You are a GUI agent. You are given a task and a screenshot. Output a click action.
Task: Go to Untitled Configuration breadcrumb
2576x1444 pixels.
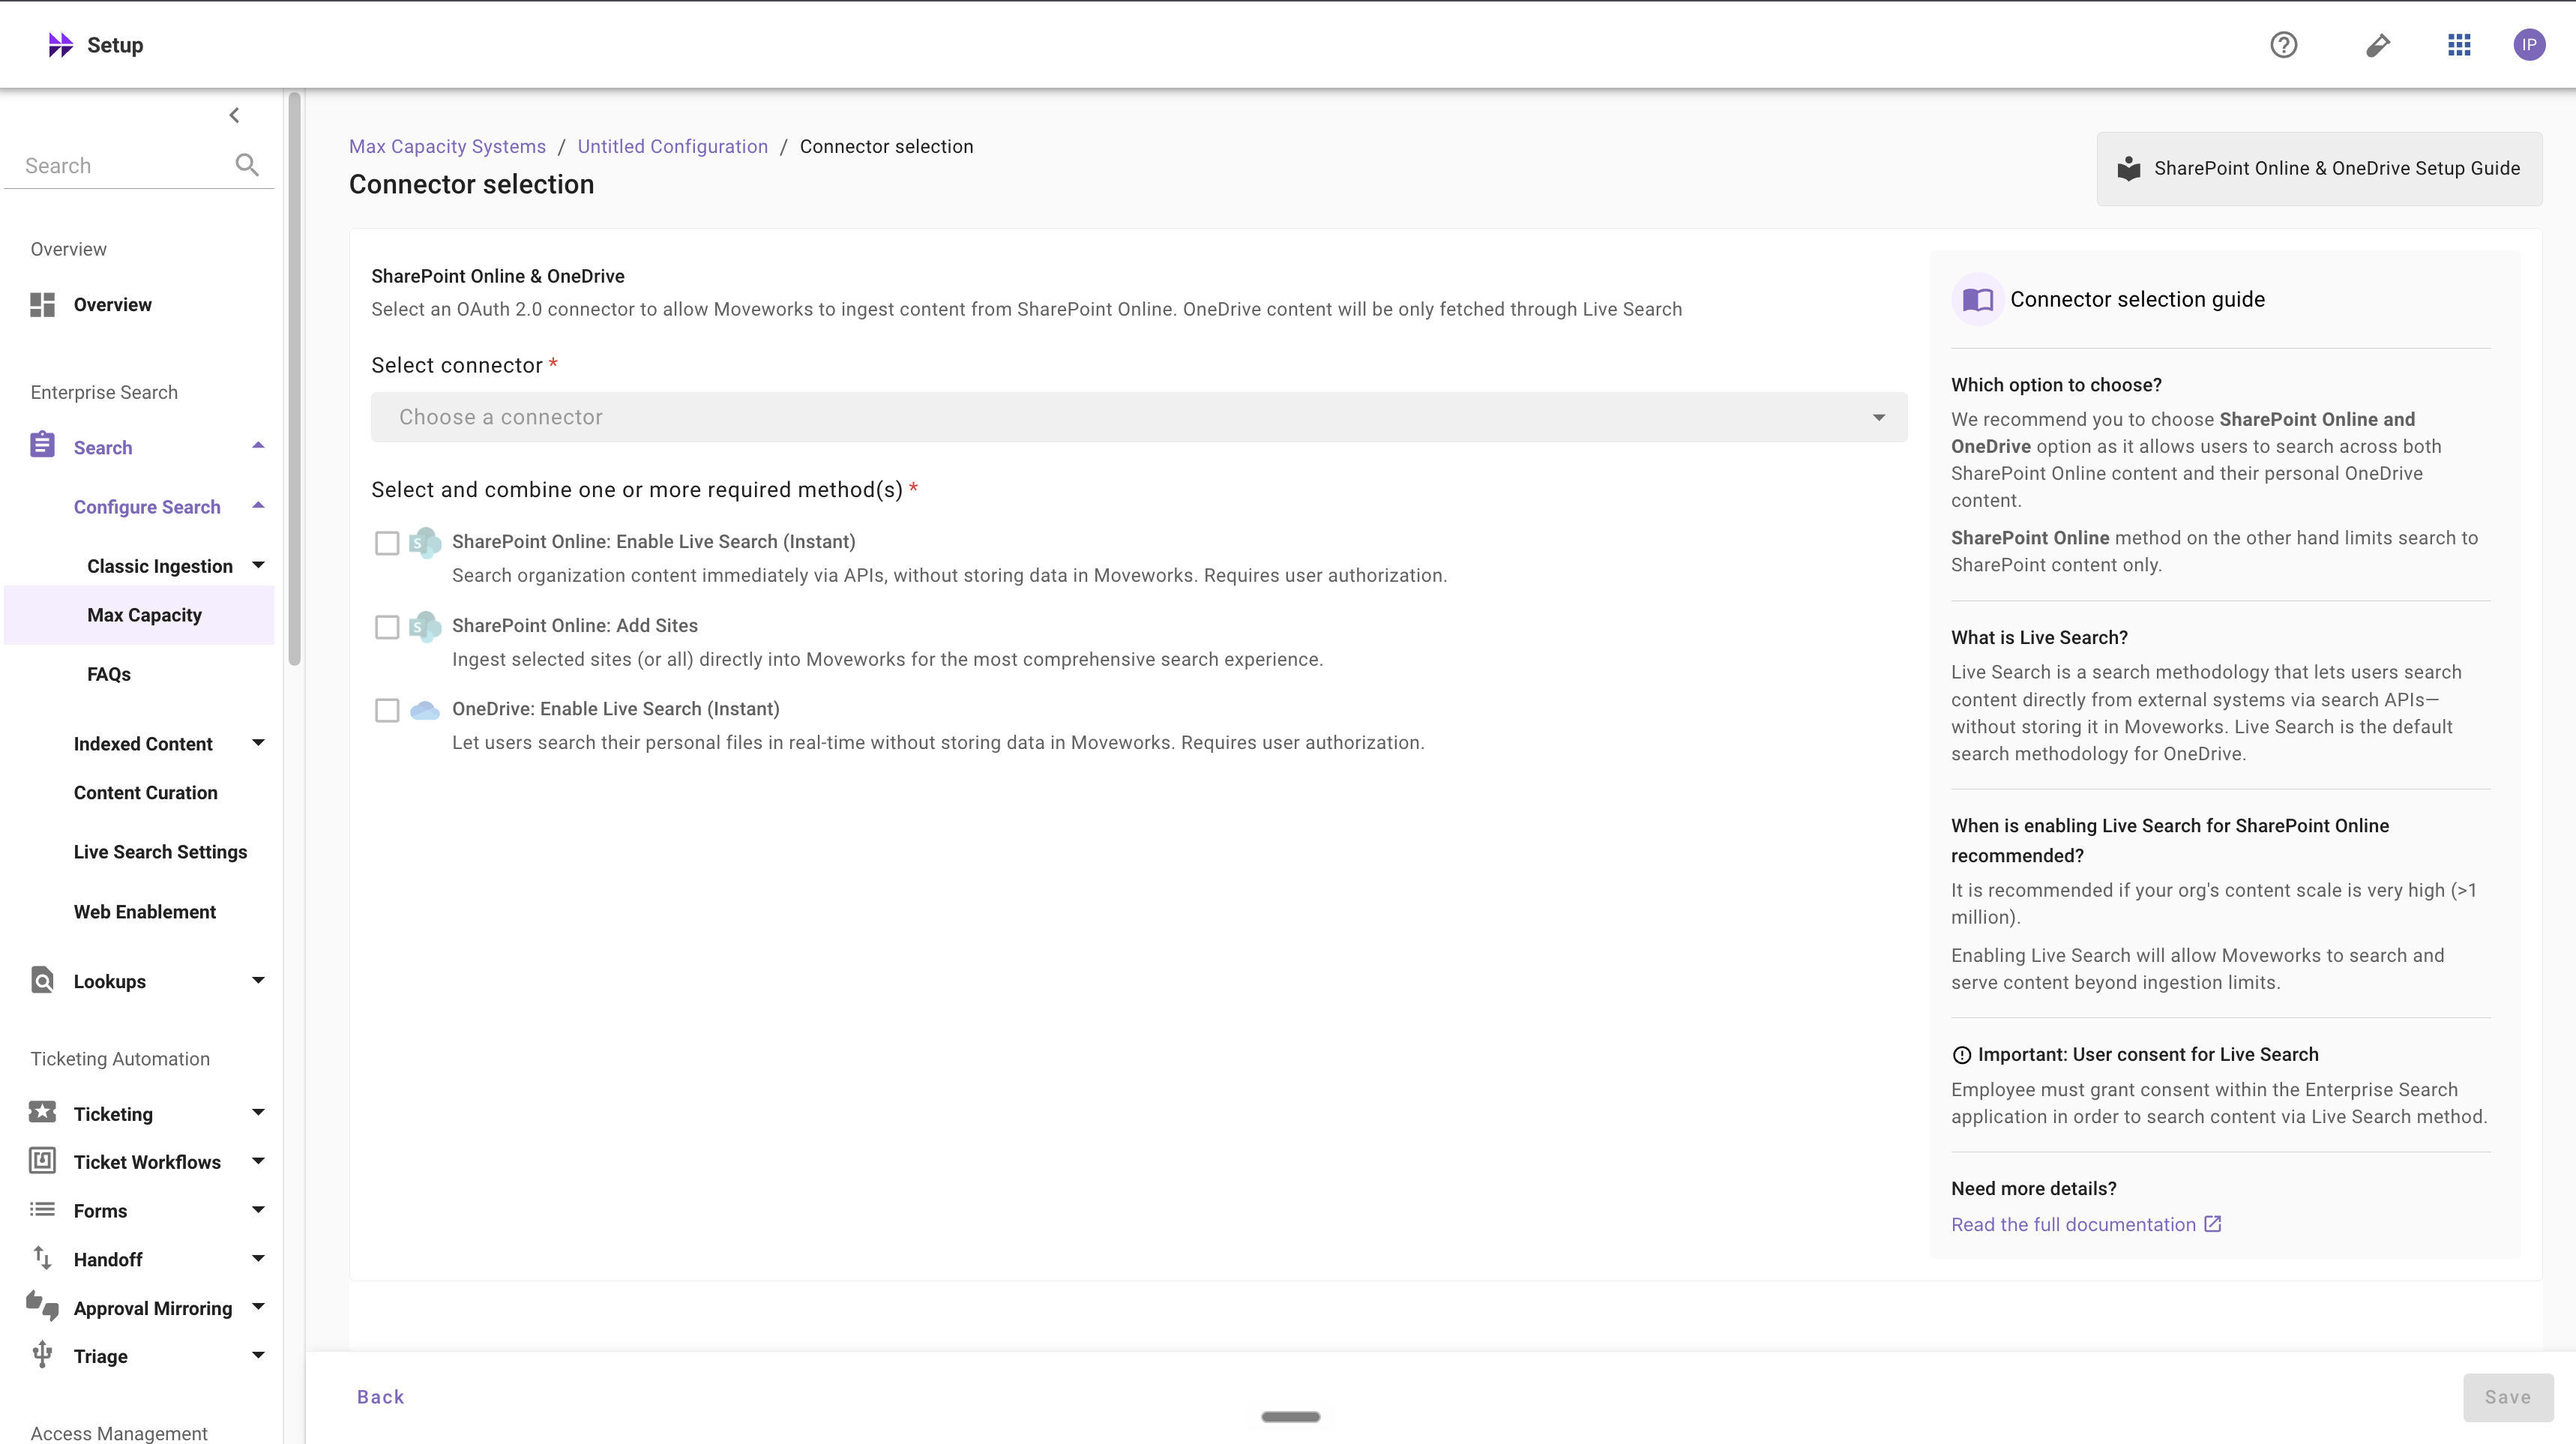(673, 146)
